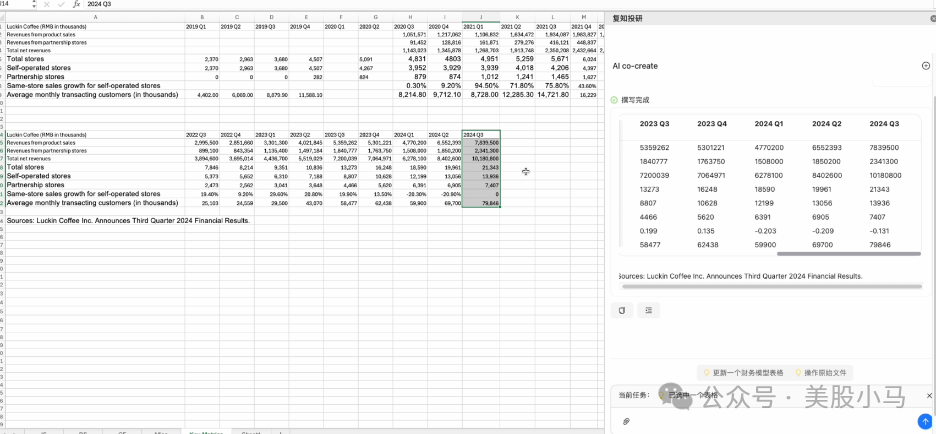Select spreadsheet cell with value 4,831
Viewport: 936px width, 434px height.
click(x=410, y=60)
